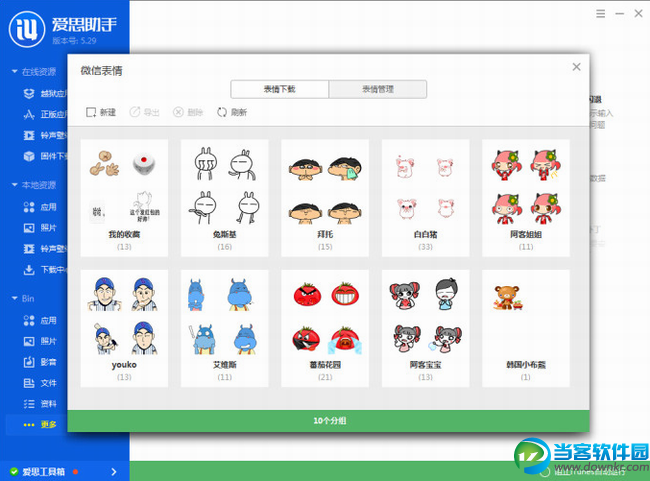Open the 我的收藏 emoji group
Image resolution: width=650 pixels, height=481 pixels.
[x=124, y=198]
